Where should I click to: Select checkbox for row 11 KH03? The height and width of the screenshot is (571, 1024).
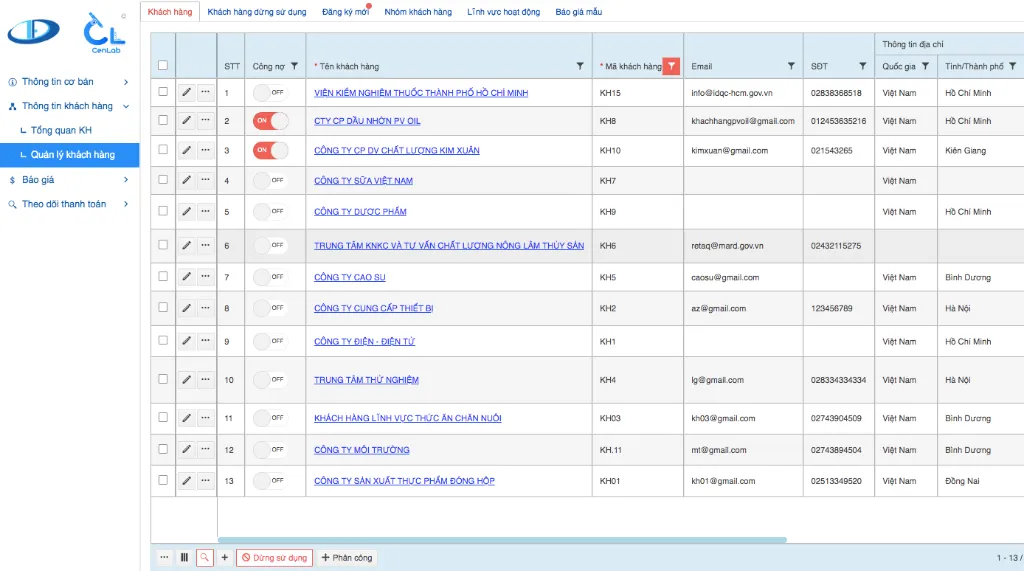[x=163, y=417]
